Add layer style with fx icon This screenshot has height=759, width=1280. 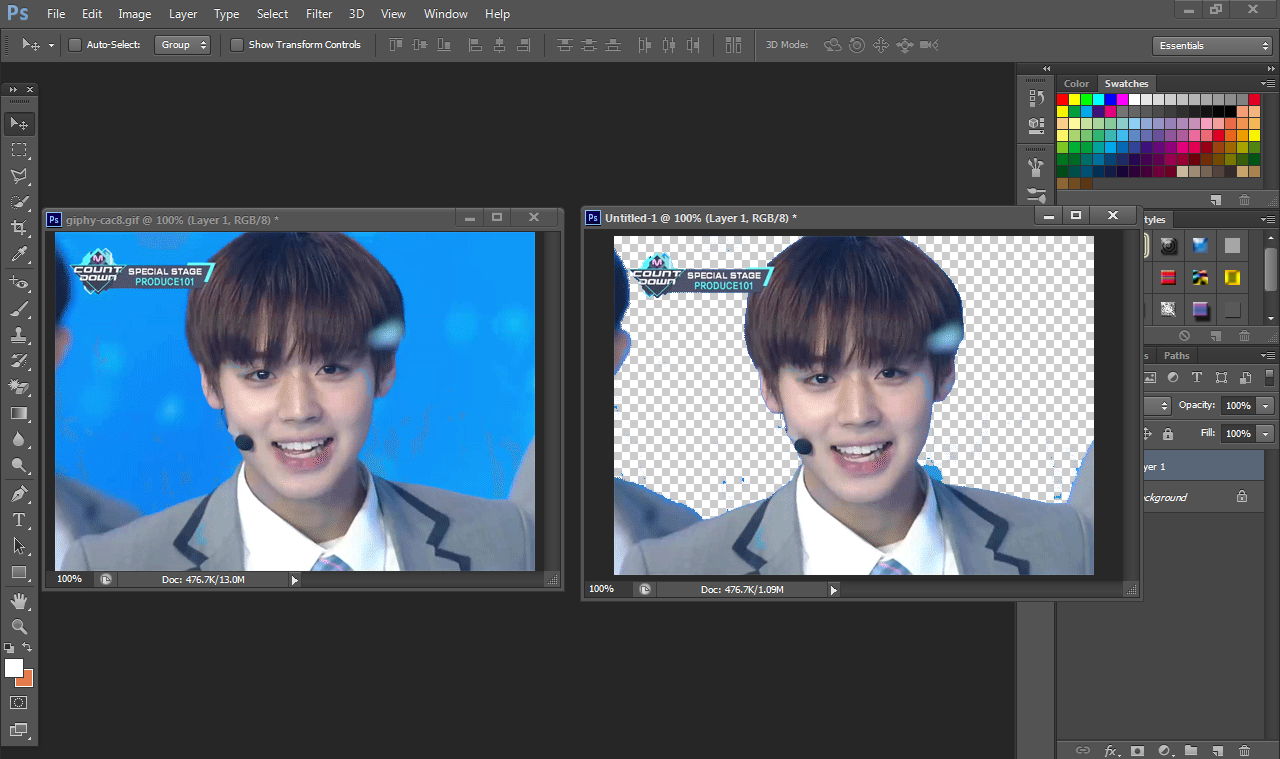(1111, 750)
